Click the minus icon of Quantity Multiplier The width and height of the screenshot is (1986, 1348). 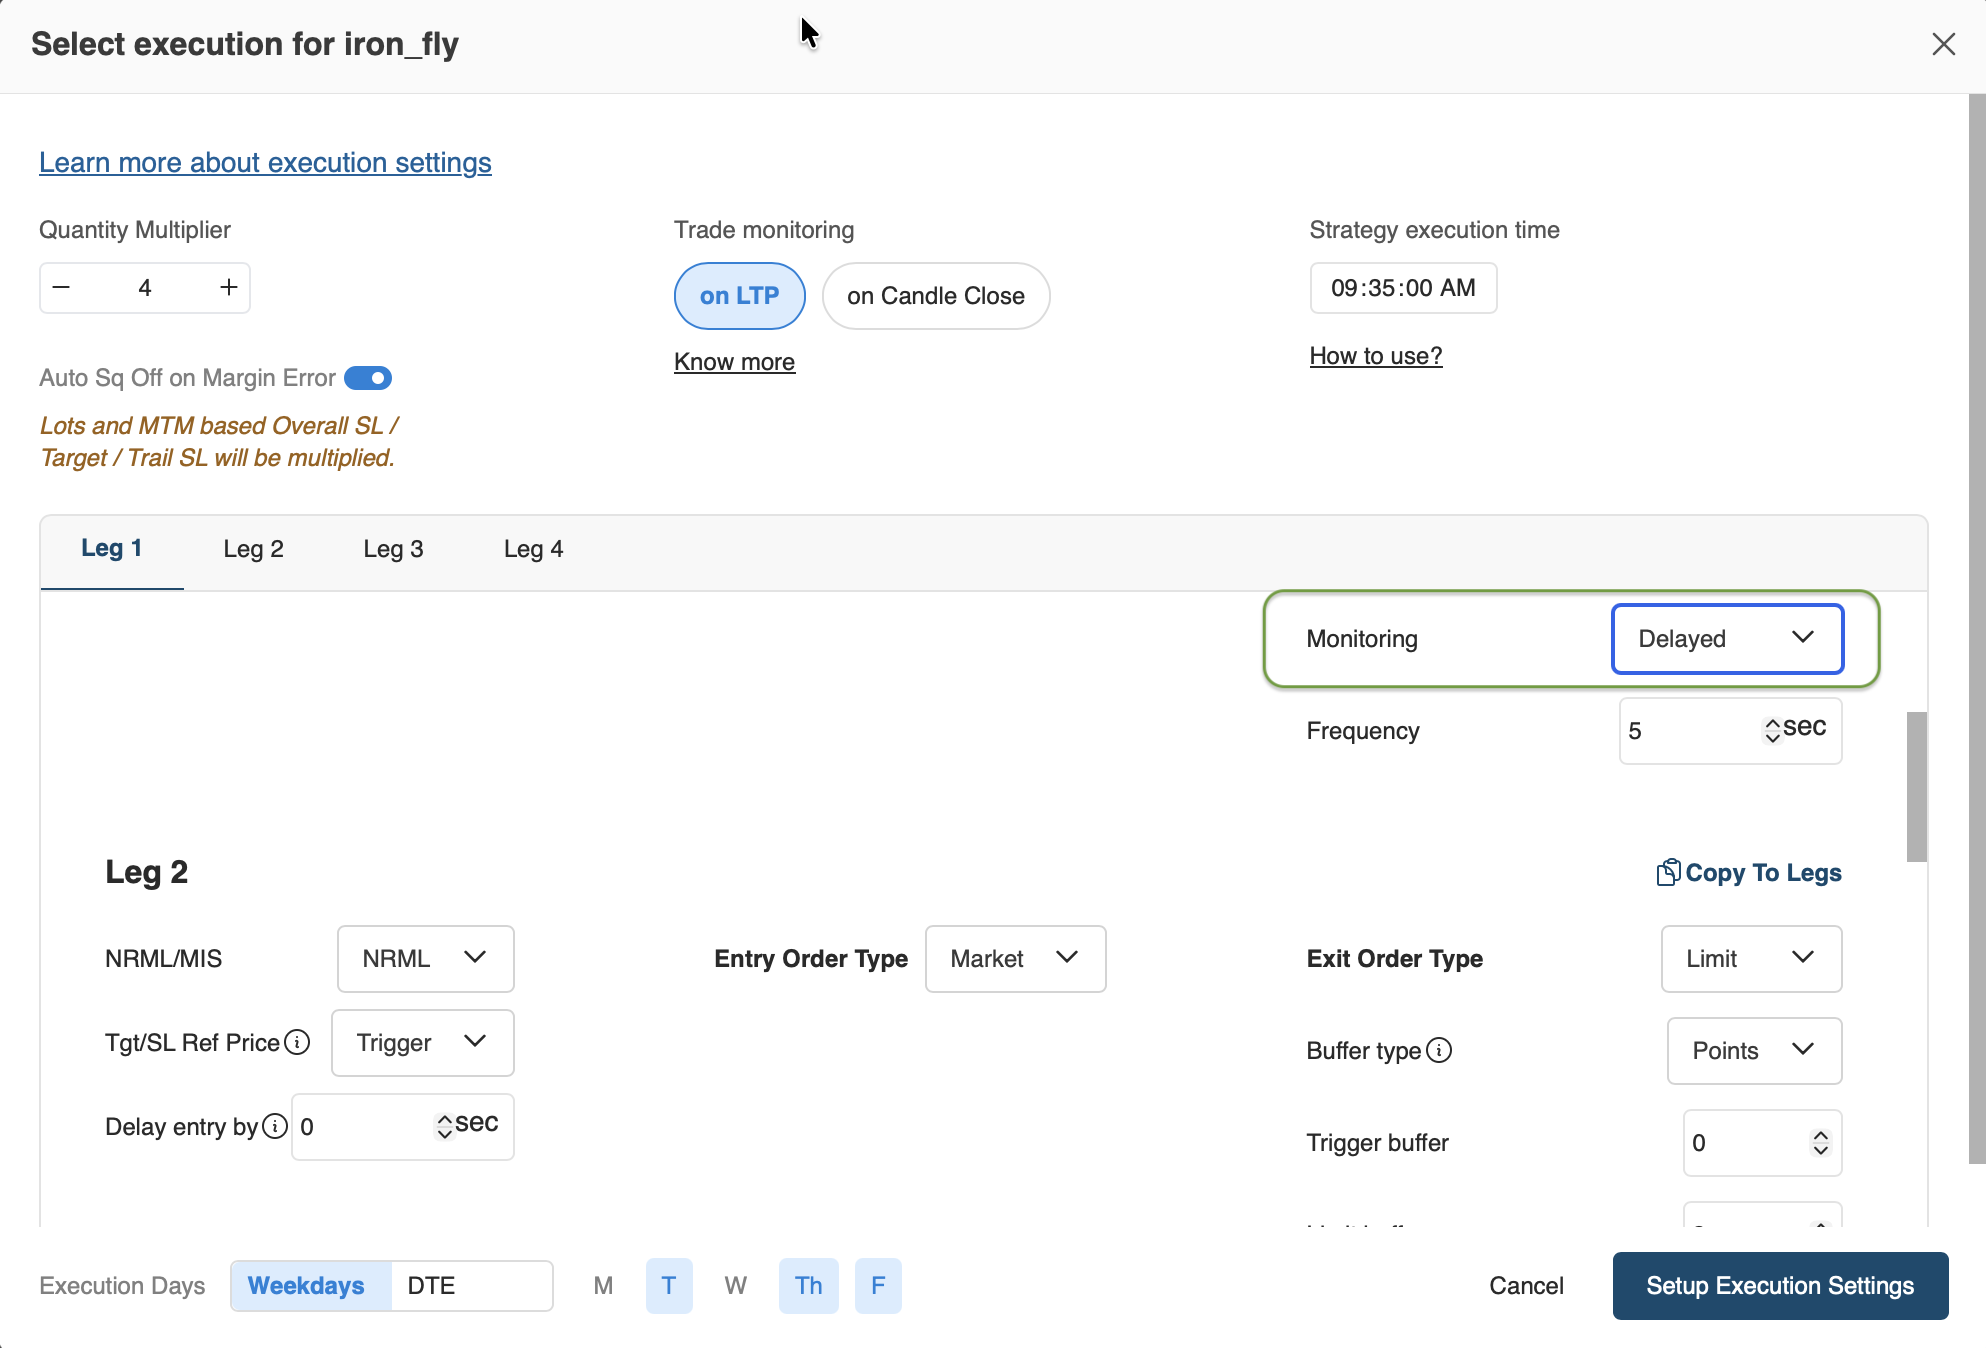(61, 288)
